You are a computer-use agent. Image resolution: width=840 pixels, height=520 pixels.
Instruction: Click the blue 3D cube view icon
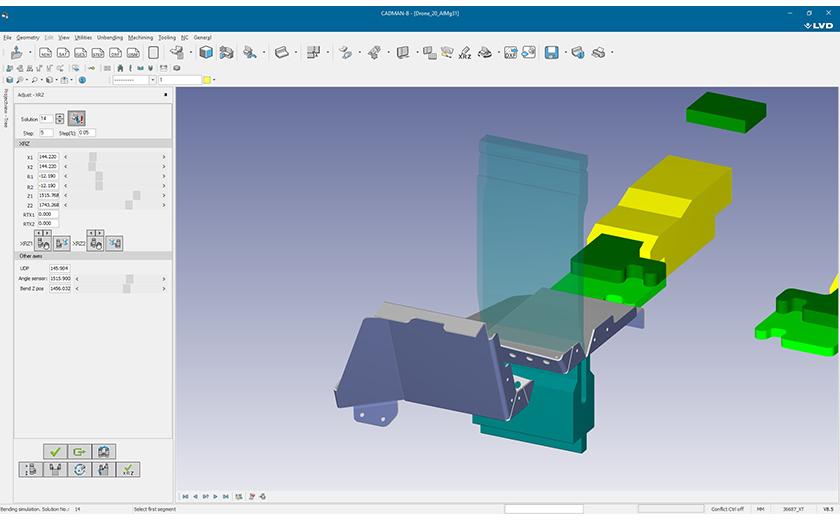click(x=206, y=52)
